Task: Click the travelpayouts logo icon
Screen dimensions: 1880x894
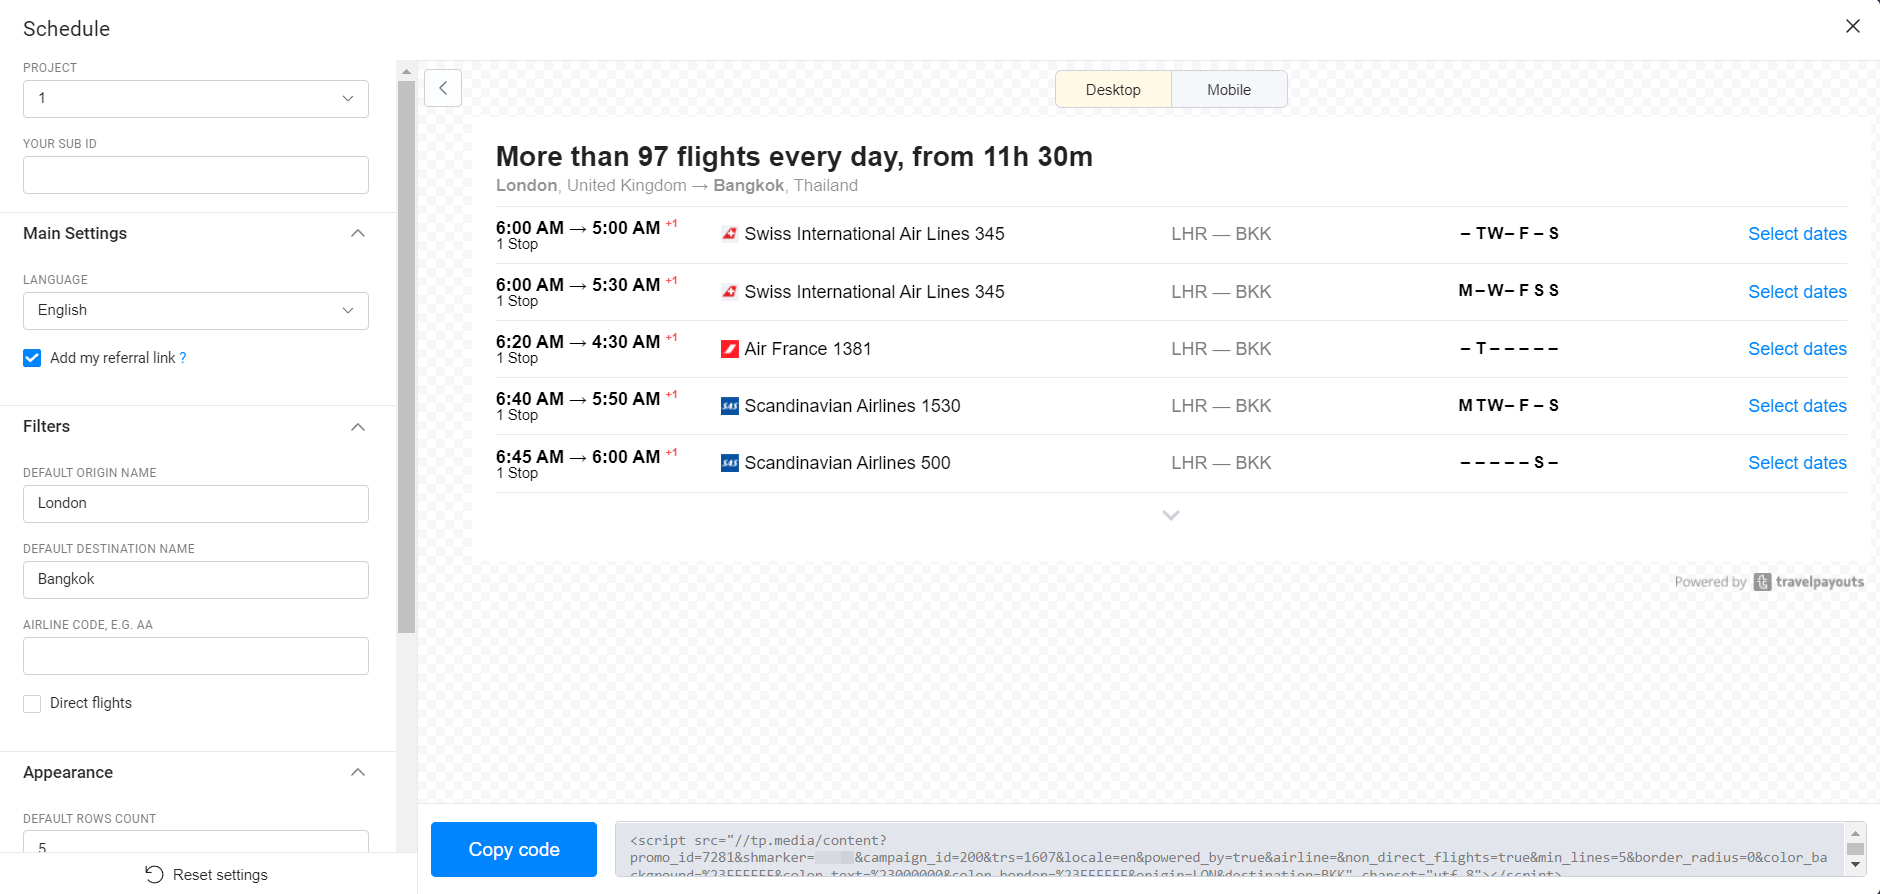Action: click(1762, 582)
